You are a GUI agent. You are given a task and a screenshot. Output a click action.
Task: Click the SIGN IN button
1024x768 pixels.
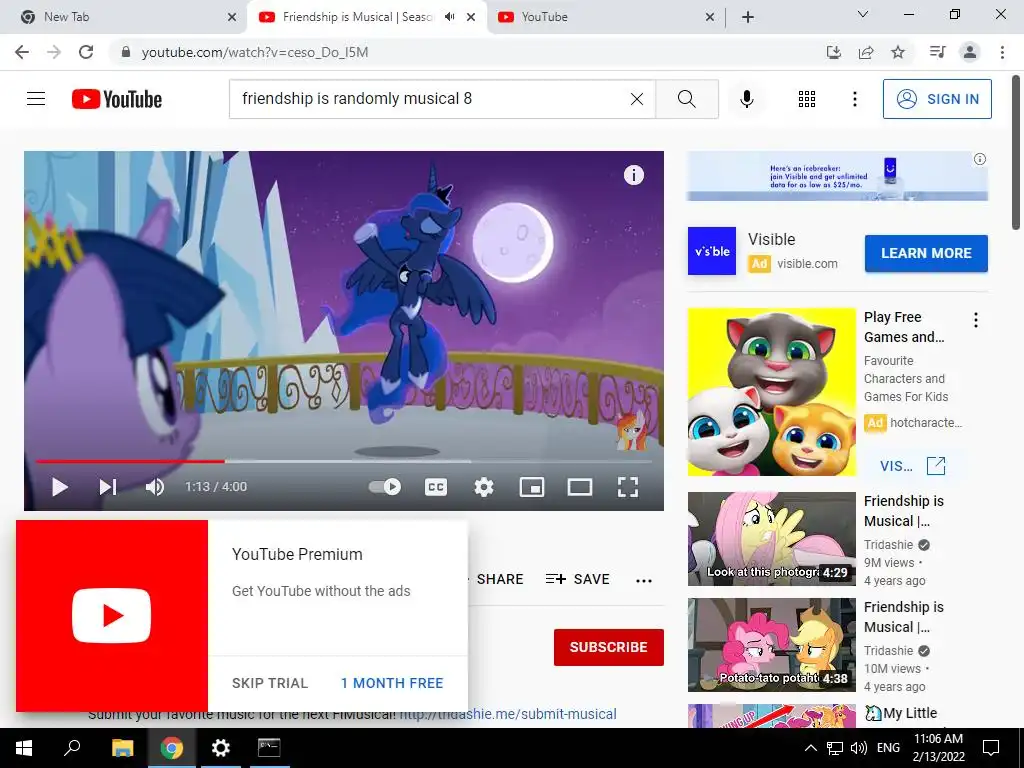tap(937, 99)
